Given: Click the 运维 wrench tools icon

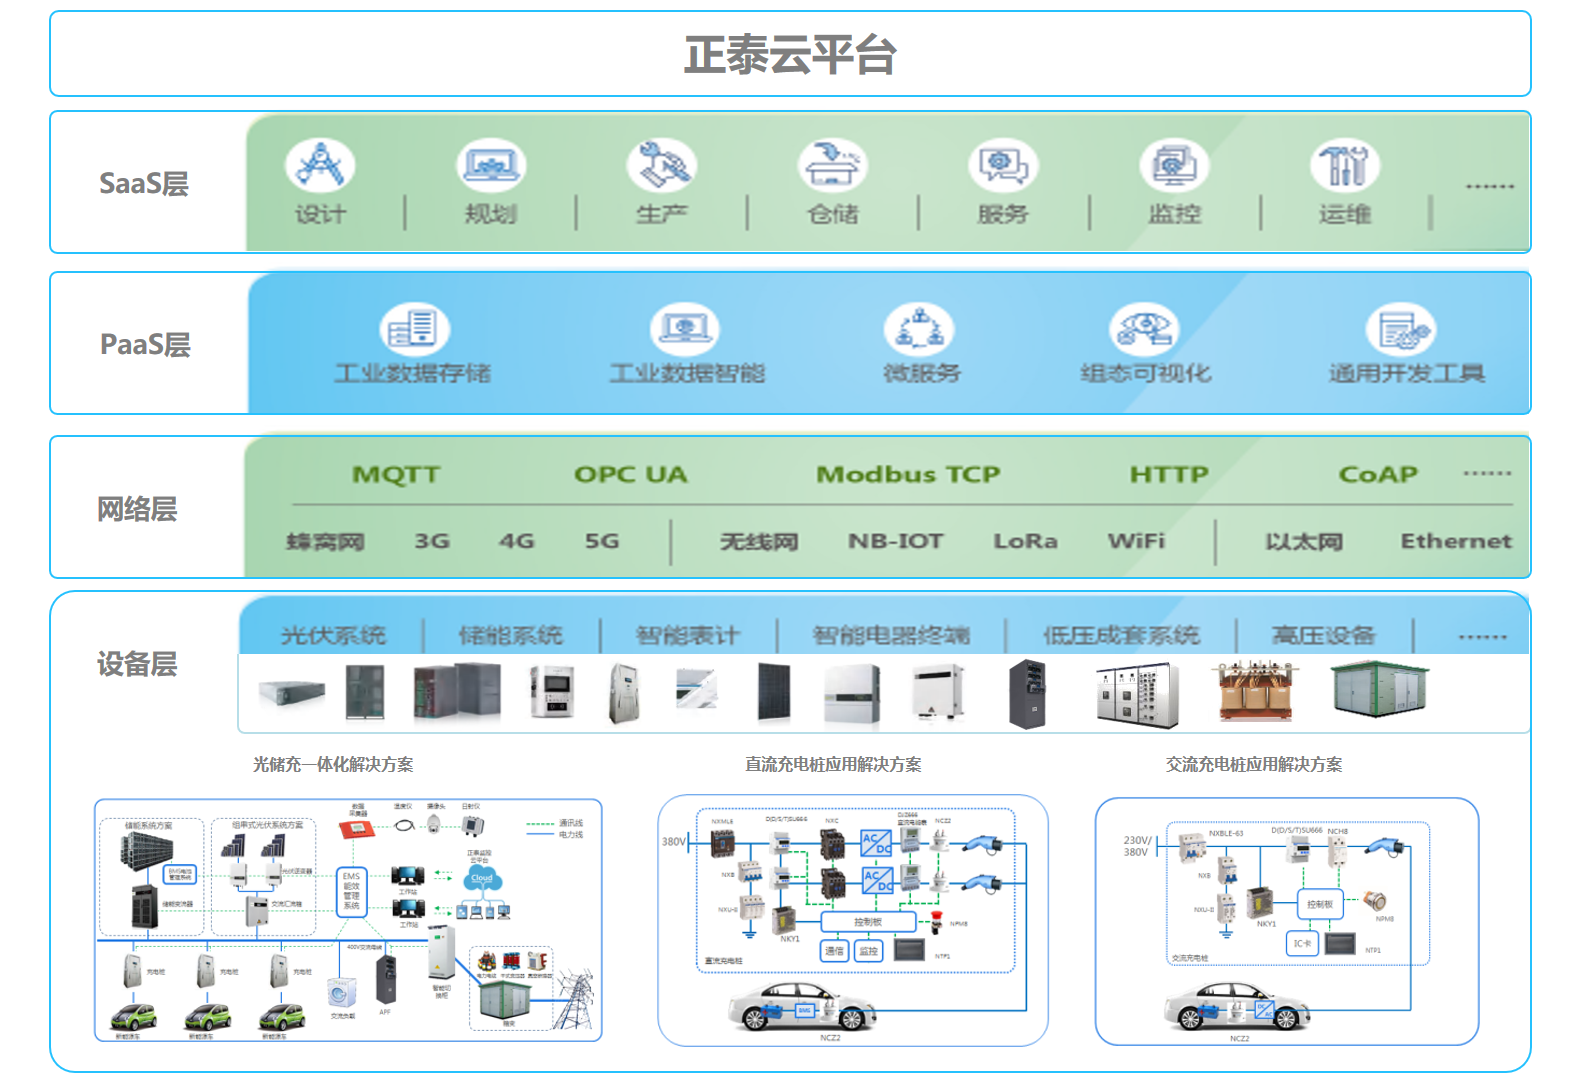Looking at the screenshot, I should [x=1345, y=165].
